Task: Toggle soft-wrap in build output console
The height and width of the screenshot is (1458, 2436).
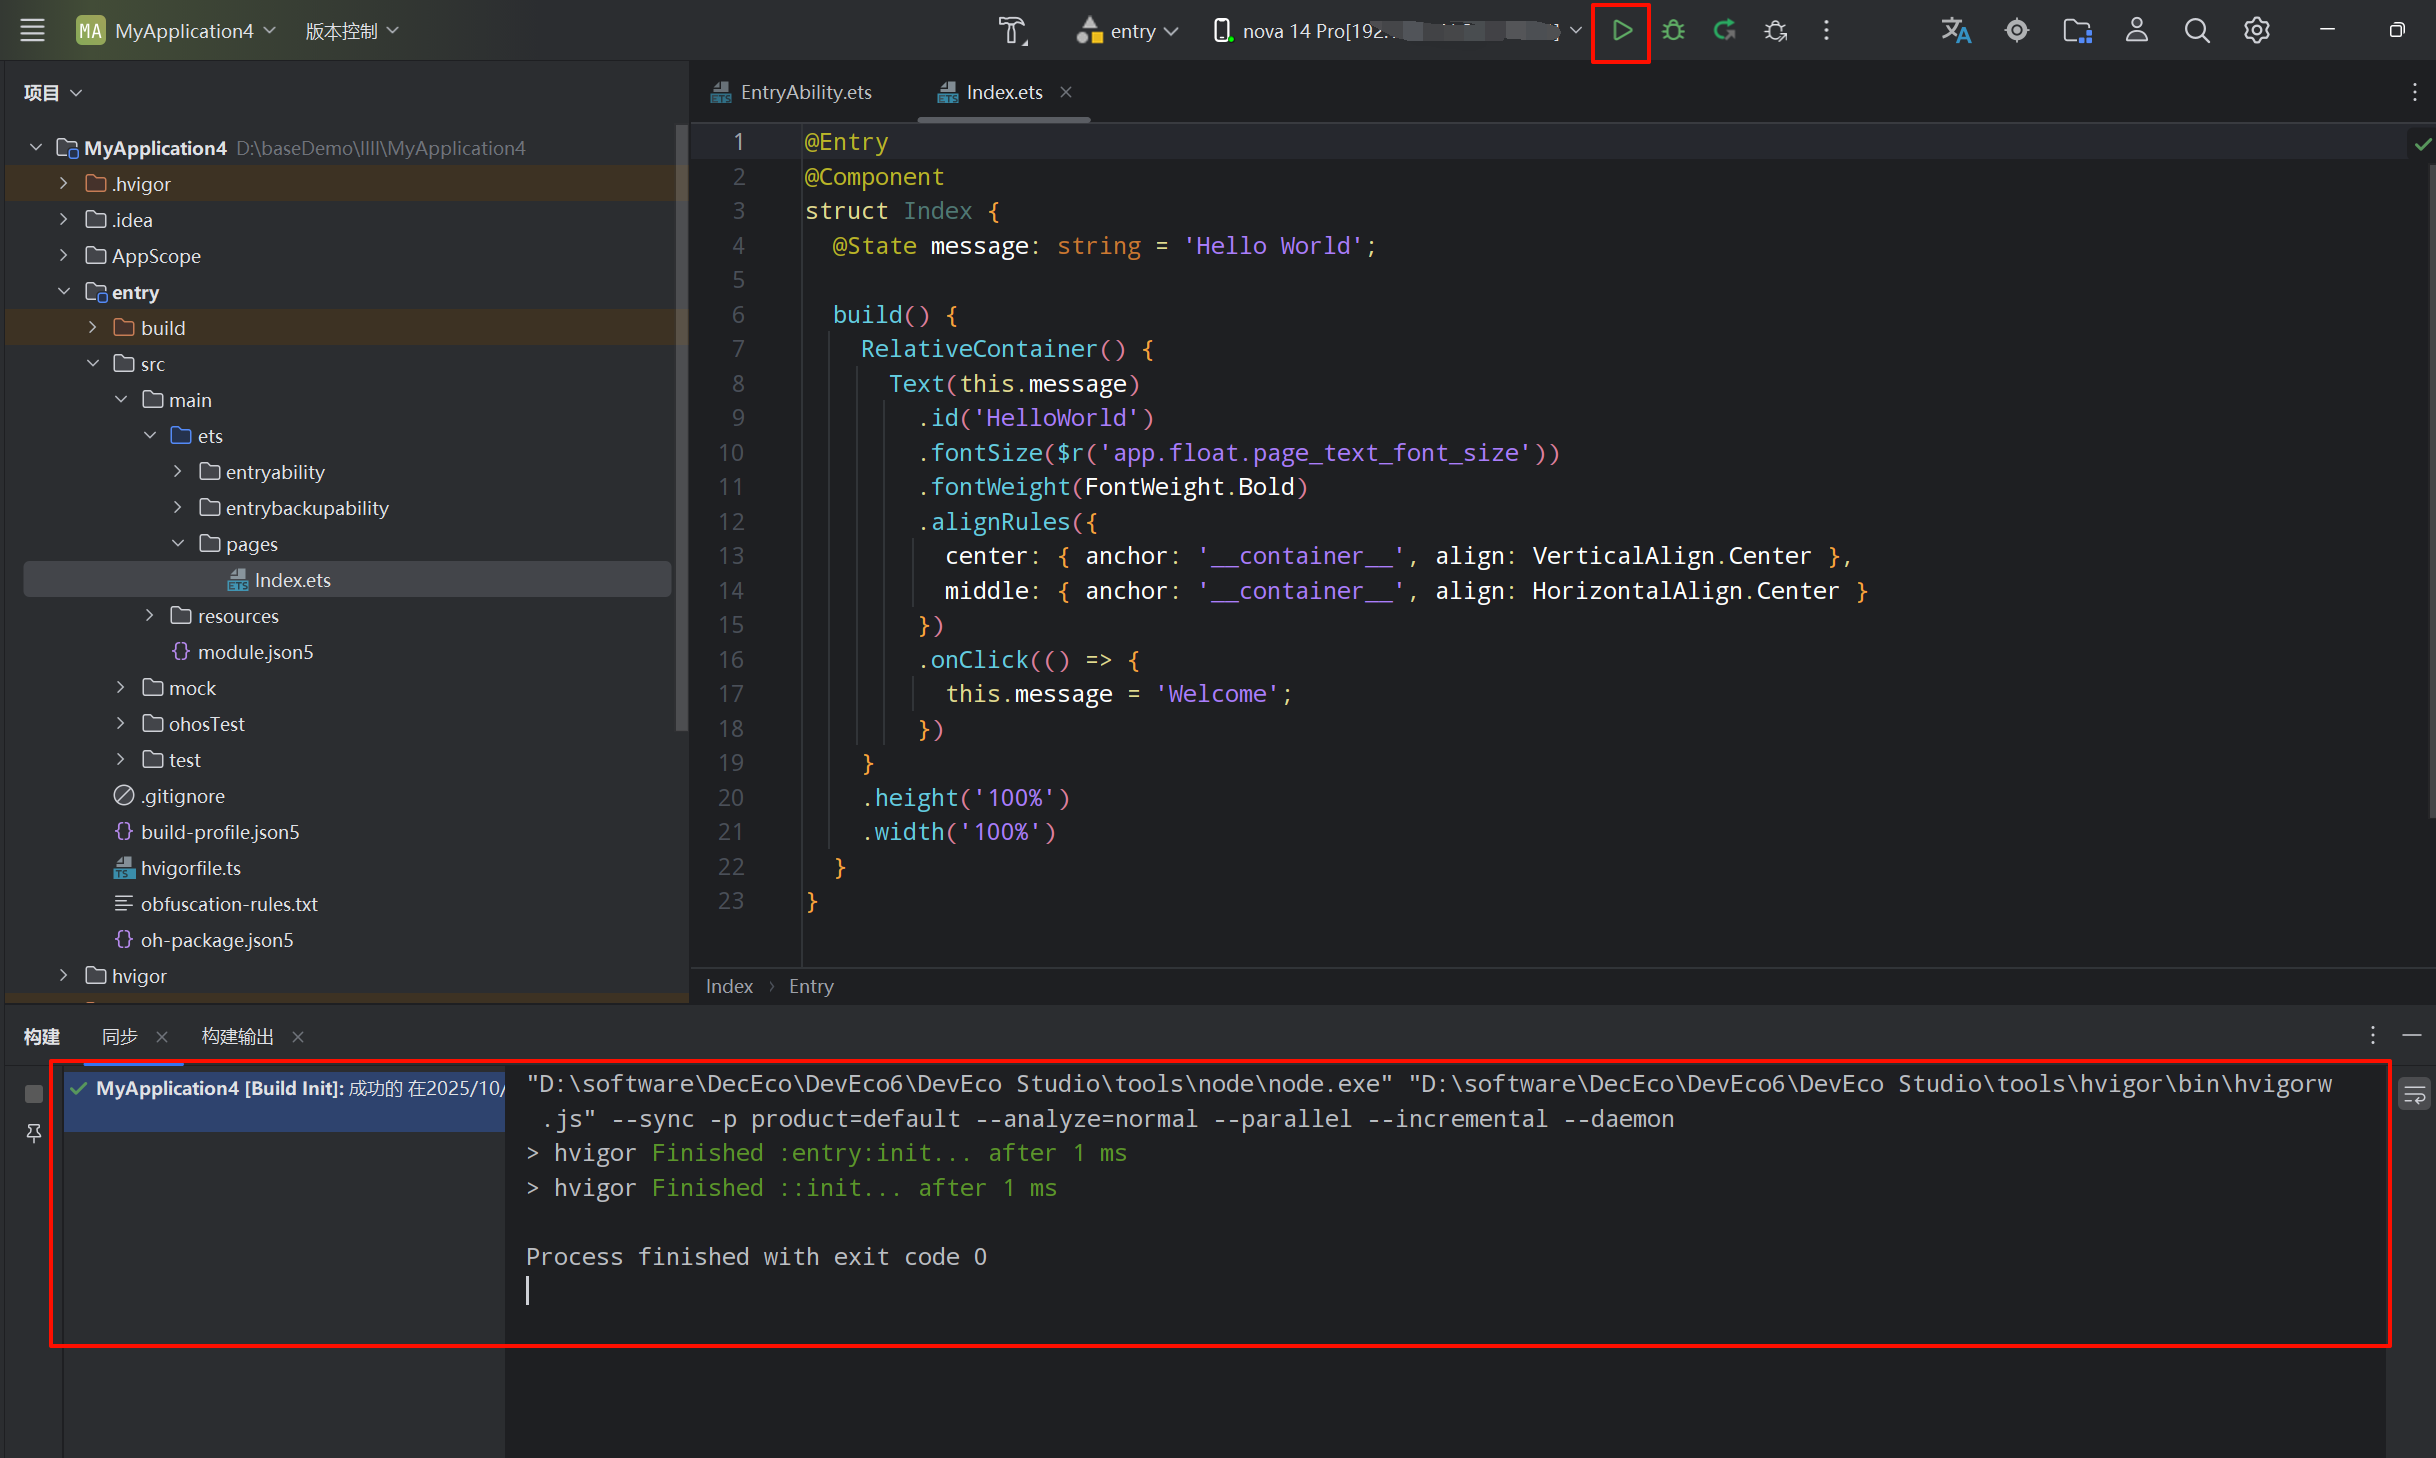Action: pyautogui.click(x=2414, y=1095)
